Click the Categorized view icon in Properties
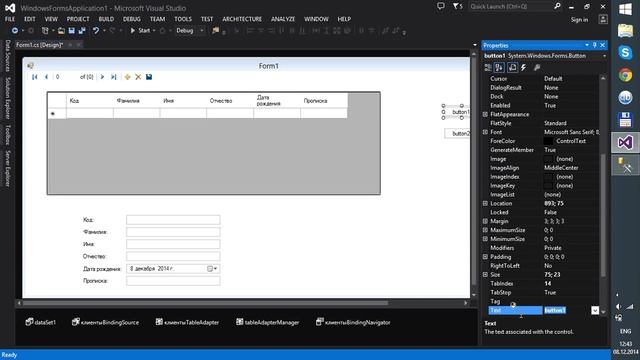The height and width of the screenshot is (360, 640). (488, 68)
